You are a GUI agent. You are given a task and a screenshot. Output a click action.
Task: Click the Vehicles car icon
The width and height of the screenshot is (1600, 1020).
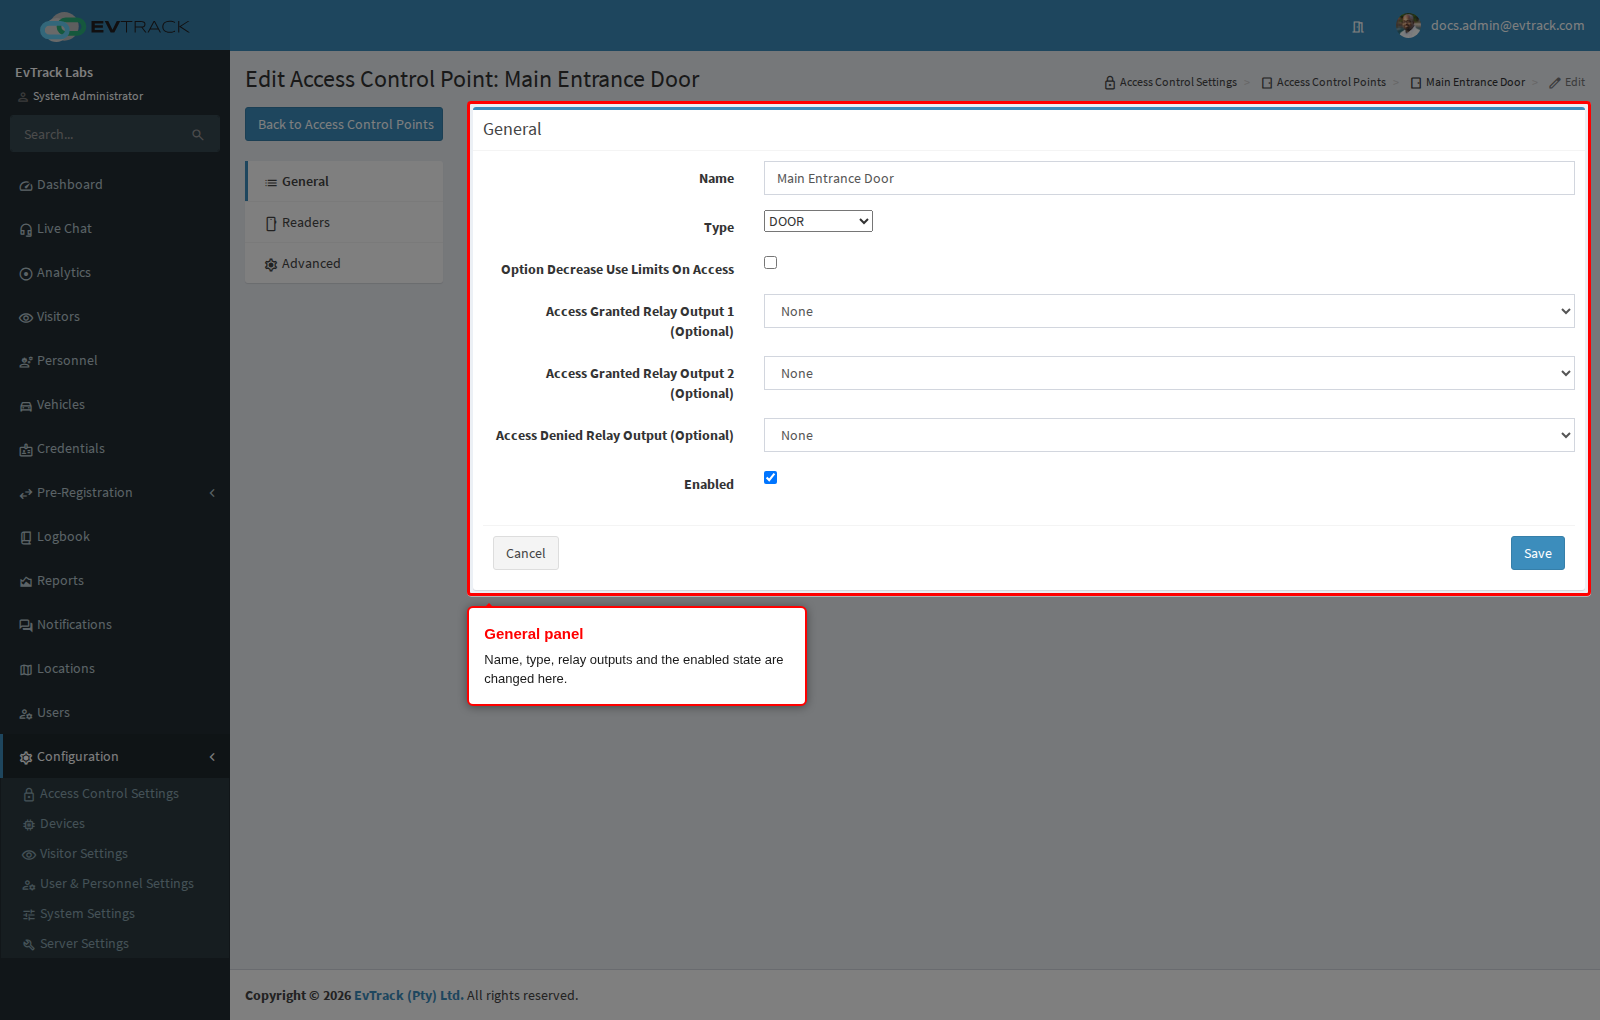(26, 406)
